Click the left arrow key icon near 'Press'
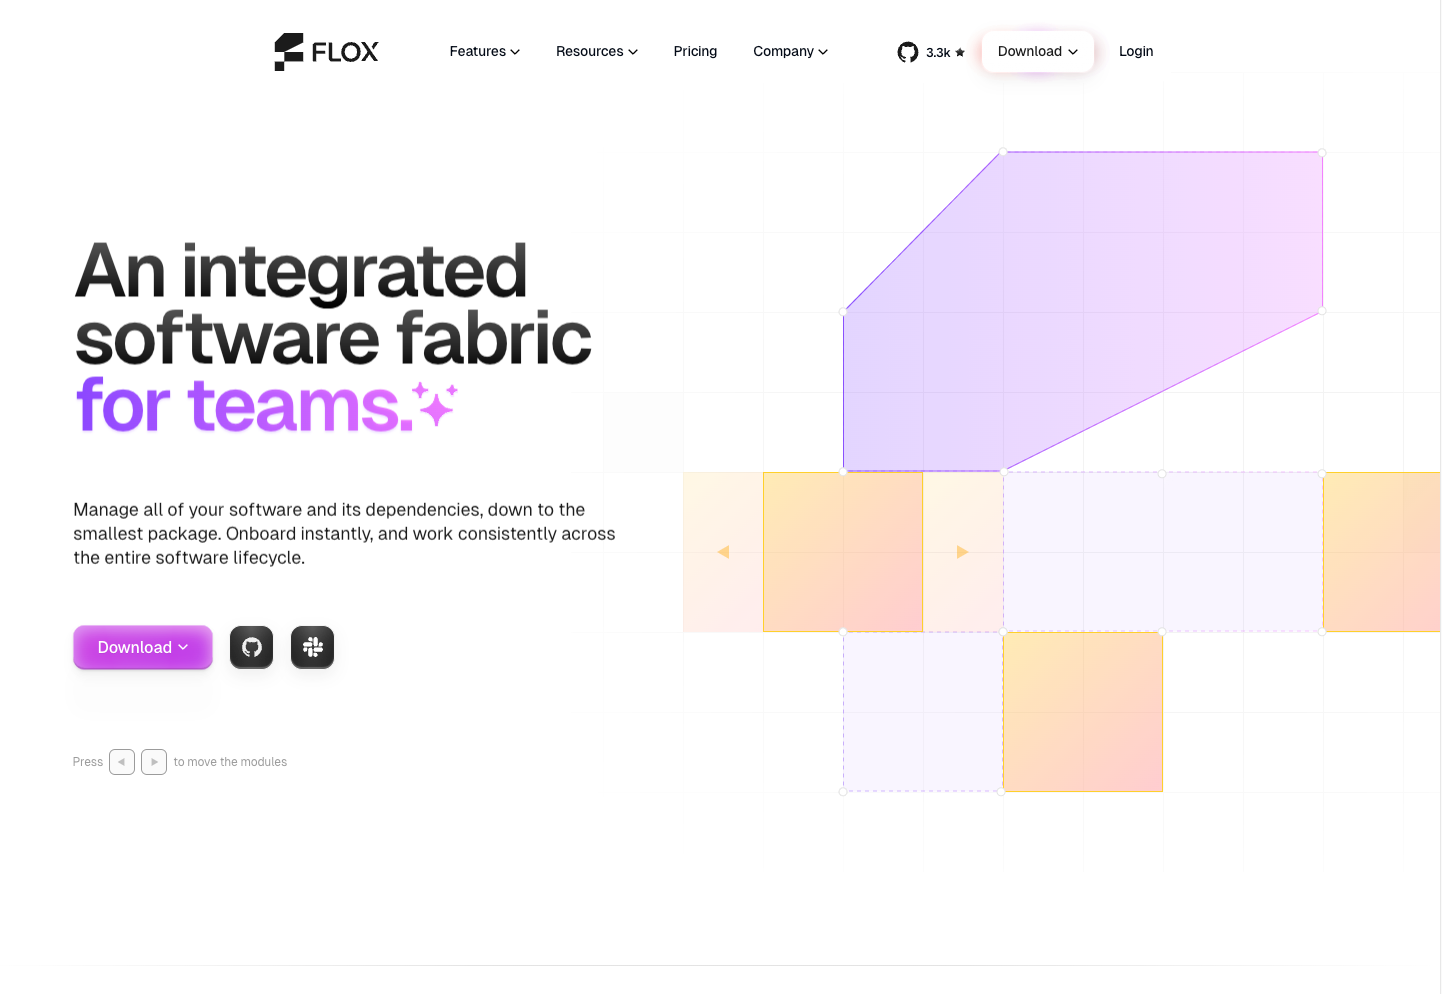The width and height of the screenshot is (1442, 994). click(x=121, y=761)
